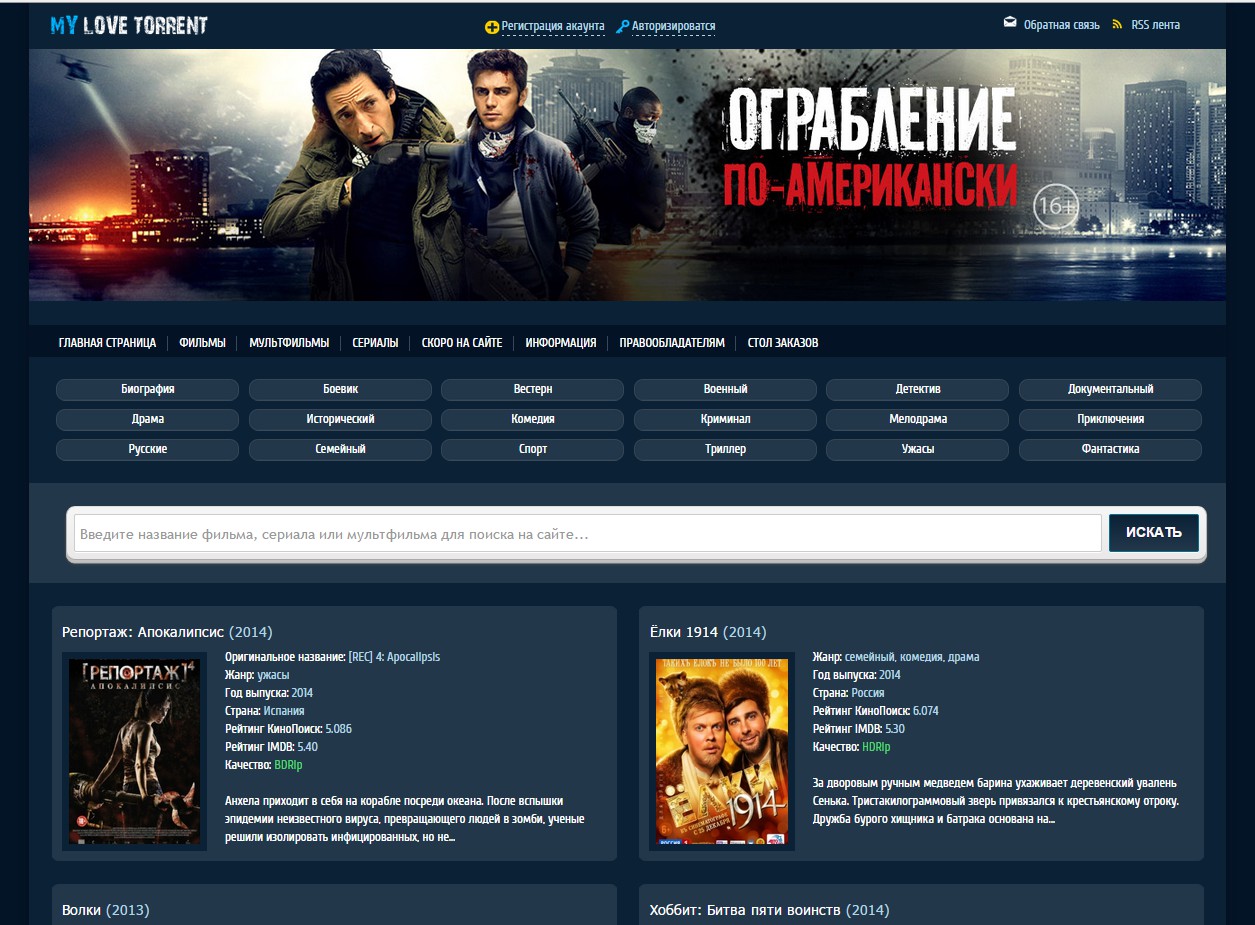This screenshot has width=1255, height=925.
Task: Open the Правообладателям menu item
Action: [x=672, y=343]
